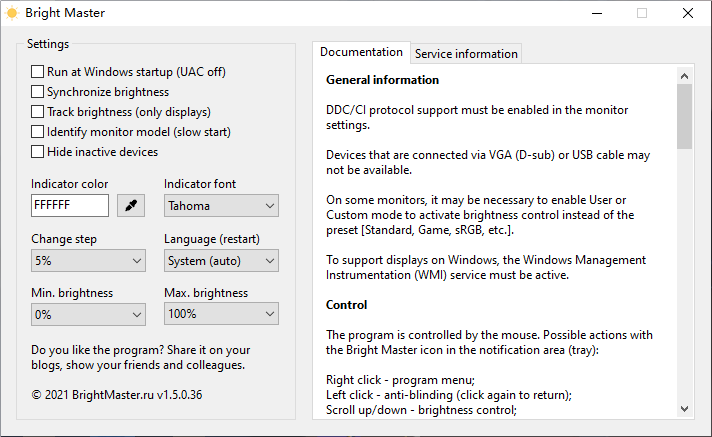Select the Documentation tab
This screenshot has width=712, height=437.
(x=361, y=52)
